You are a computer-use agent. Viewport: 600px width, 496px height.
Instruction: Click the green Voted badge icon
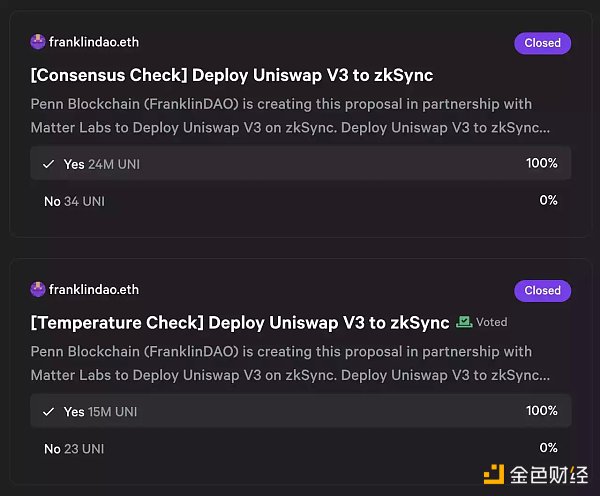(464, 322)
